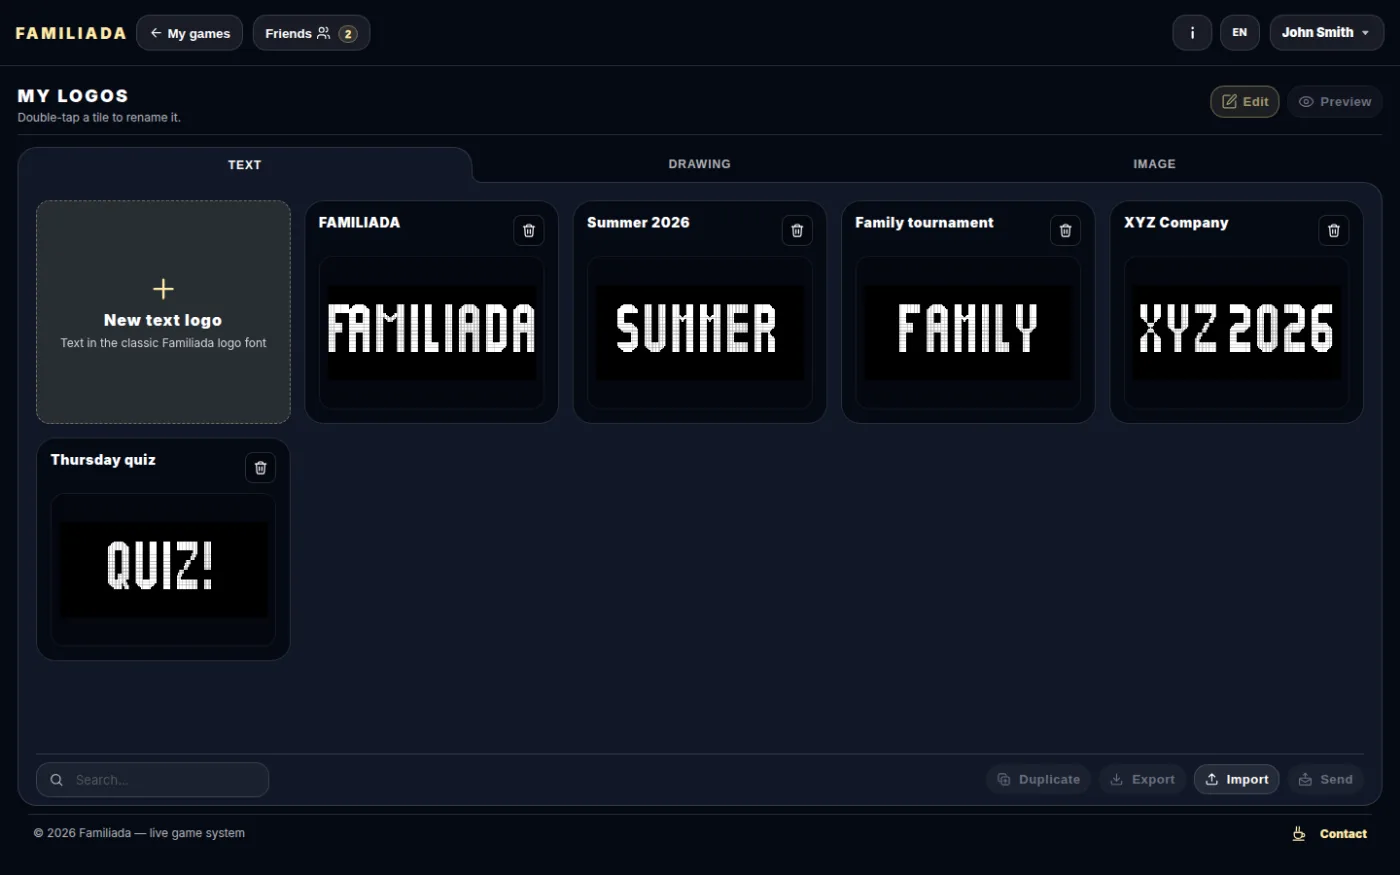The width and height of the screenshot is (1400, 875).
Task: Click the Export button
Action: (1142, 780)
